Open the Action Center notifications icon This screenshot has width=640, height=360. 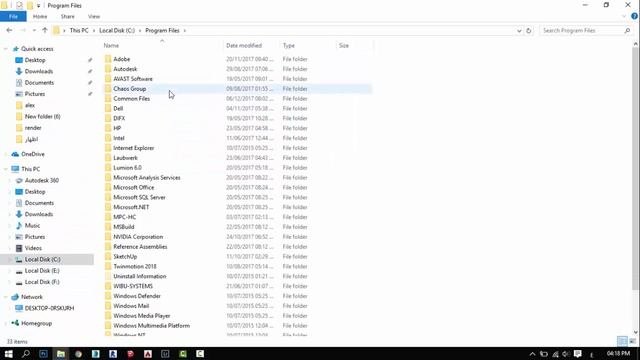[577, 354]
